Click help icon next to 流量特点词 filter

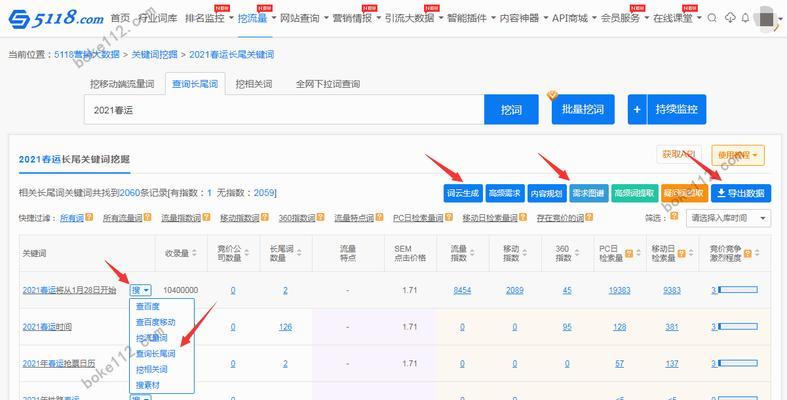[379, 217]
